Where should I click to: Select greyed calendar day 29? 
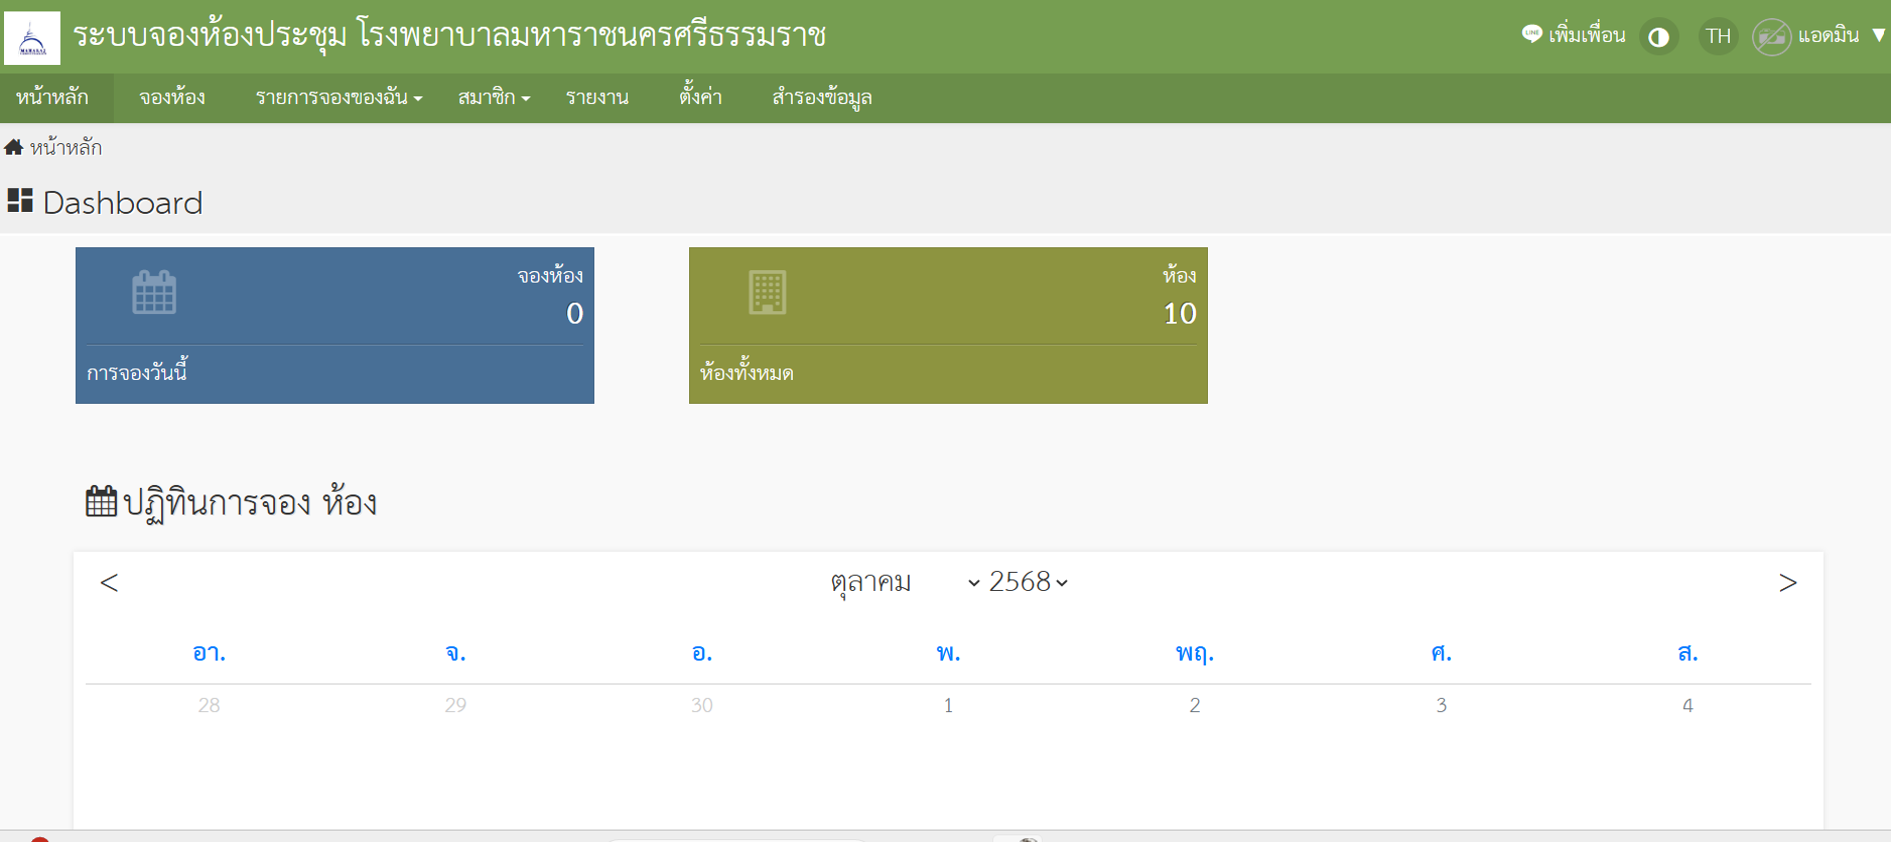point(455,705)
